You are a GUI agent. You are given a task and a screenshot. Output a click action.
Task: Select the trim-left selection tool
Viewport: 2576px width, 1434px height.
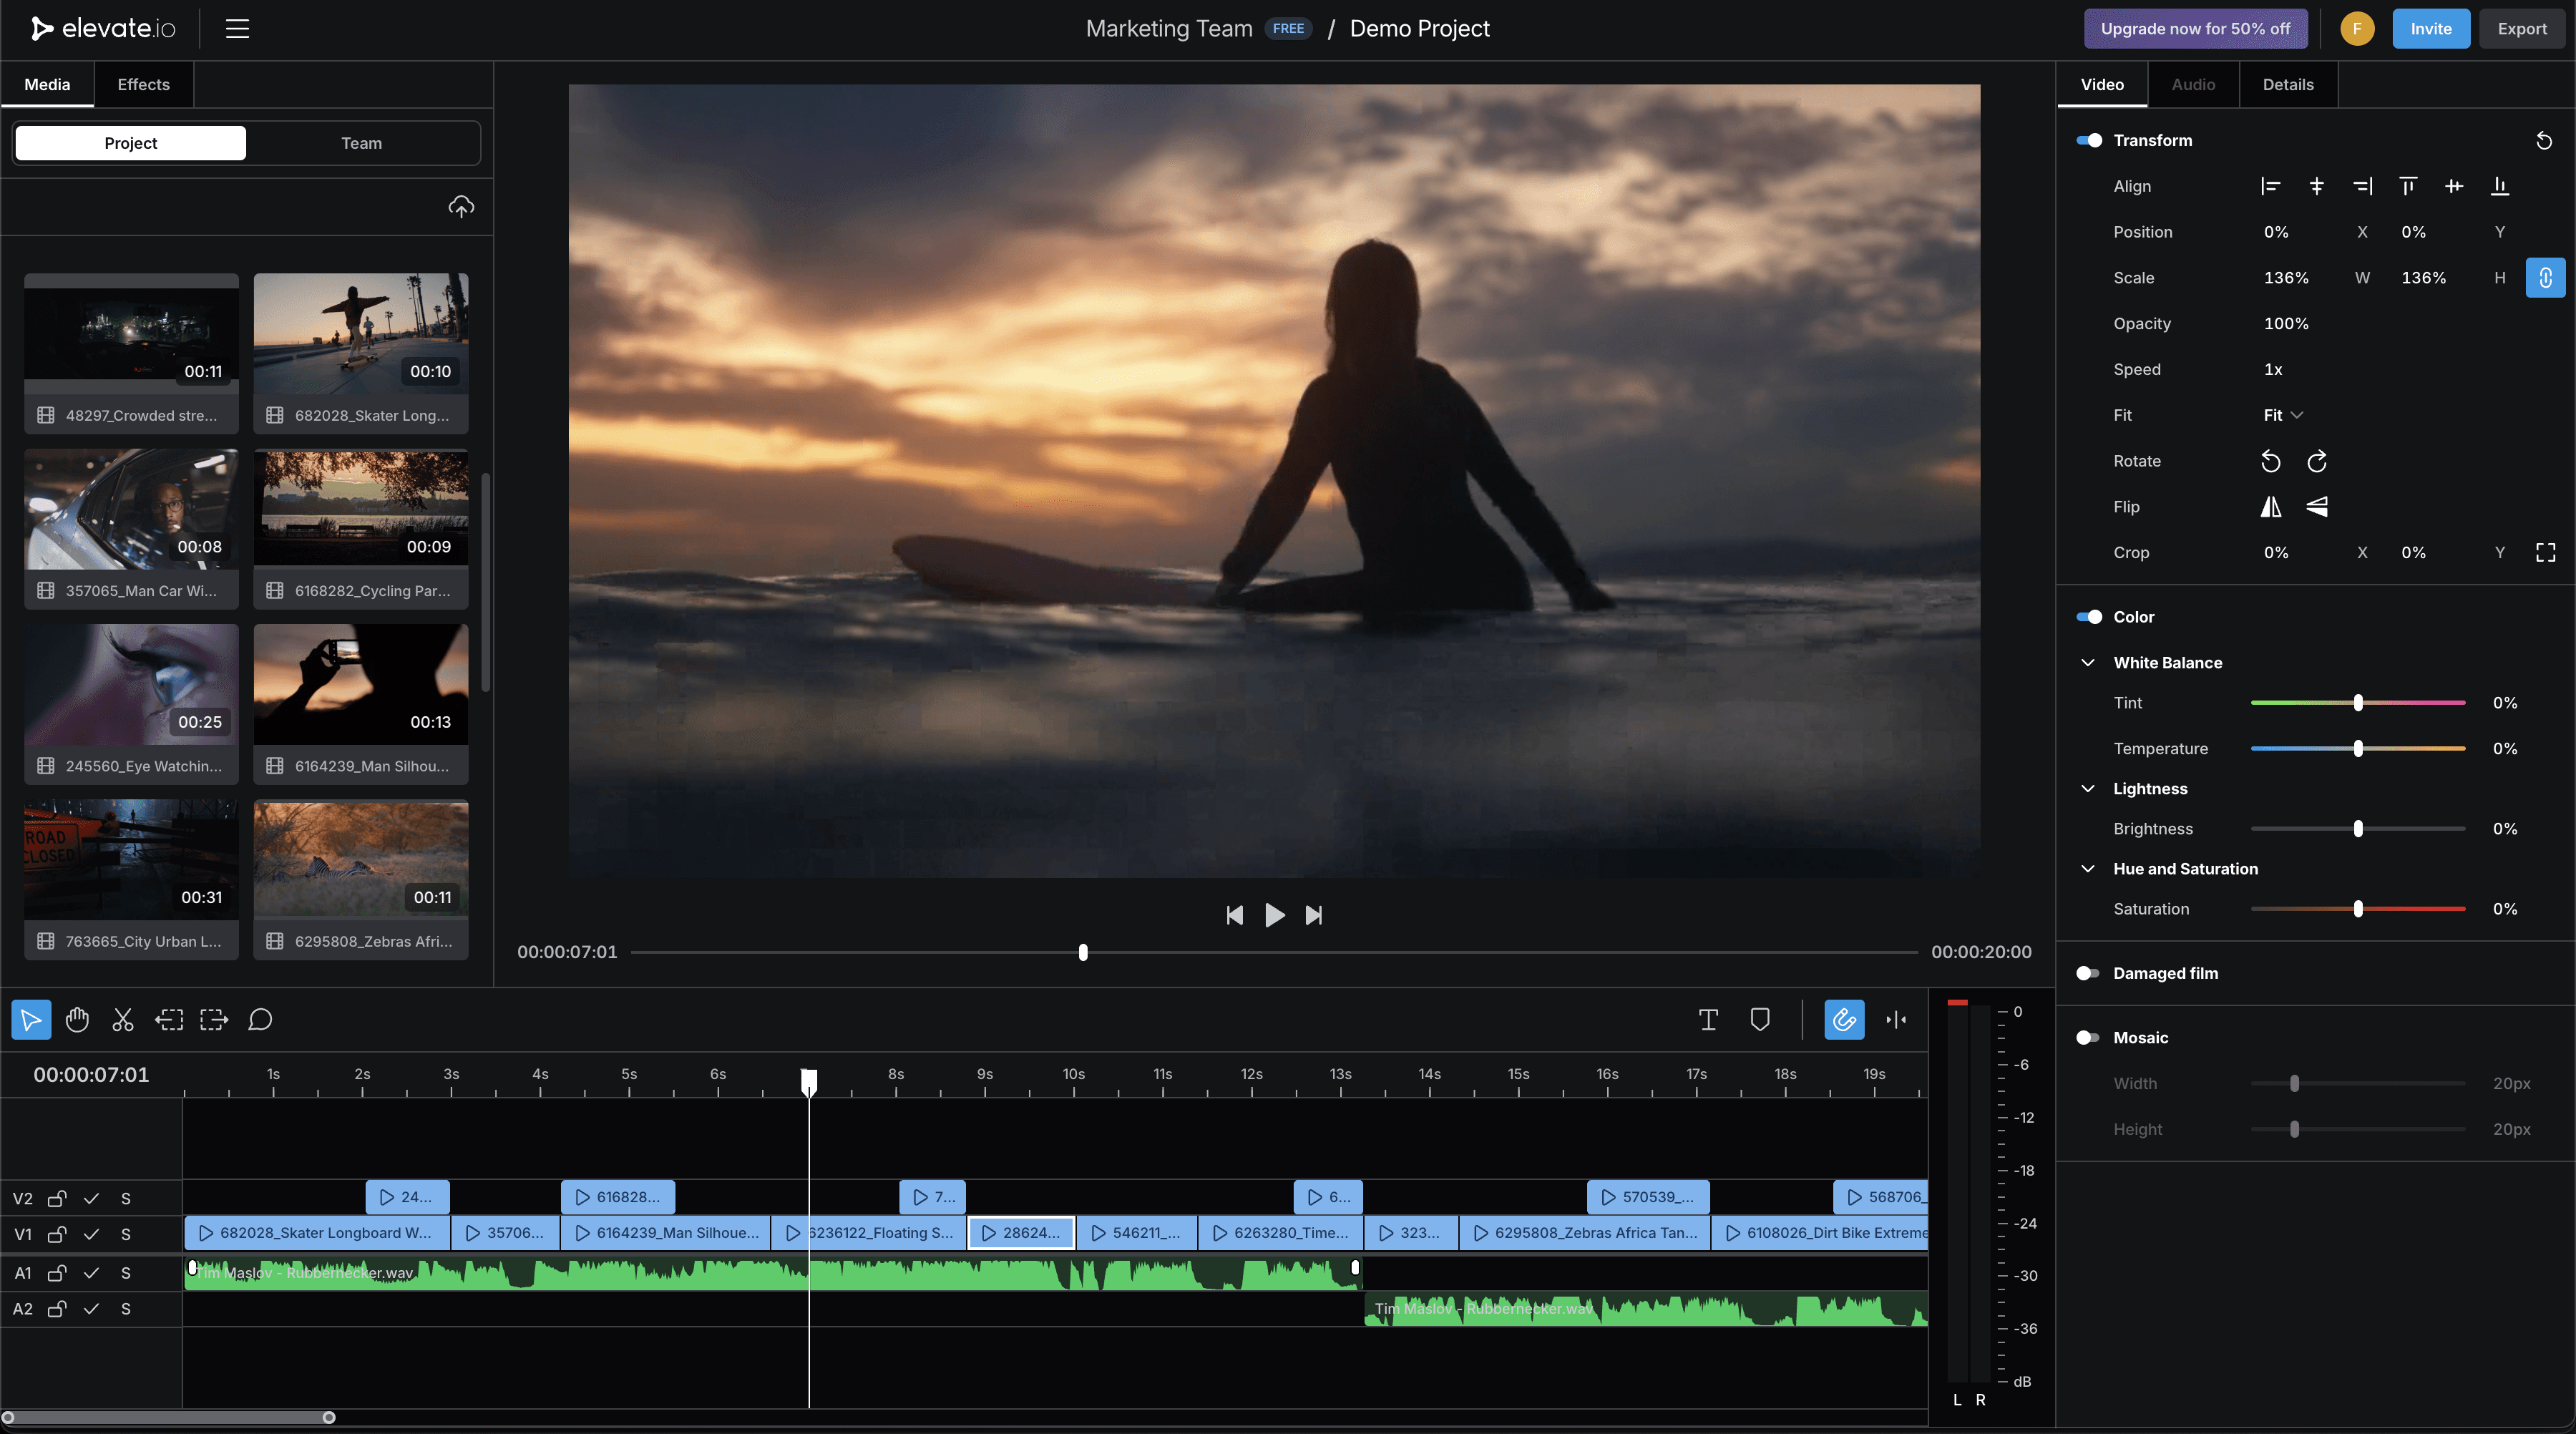[169, 1019]
